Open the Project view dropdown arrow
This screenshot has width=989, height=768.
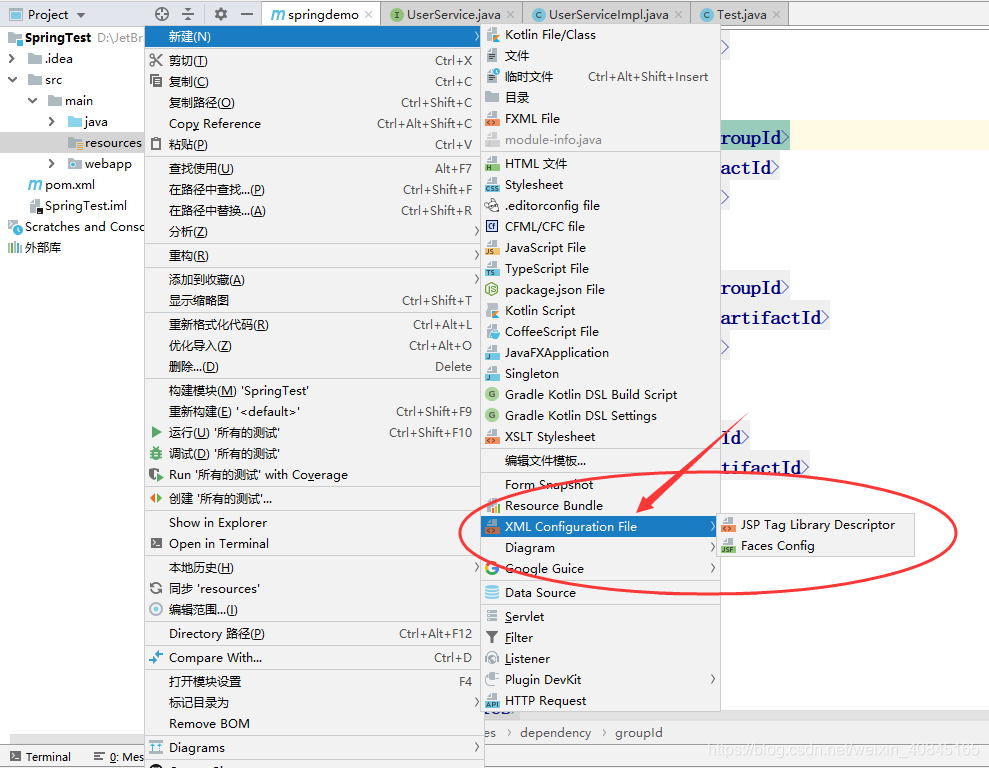point(81,15)
